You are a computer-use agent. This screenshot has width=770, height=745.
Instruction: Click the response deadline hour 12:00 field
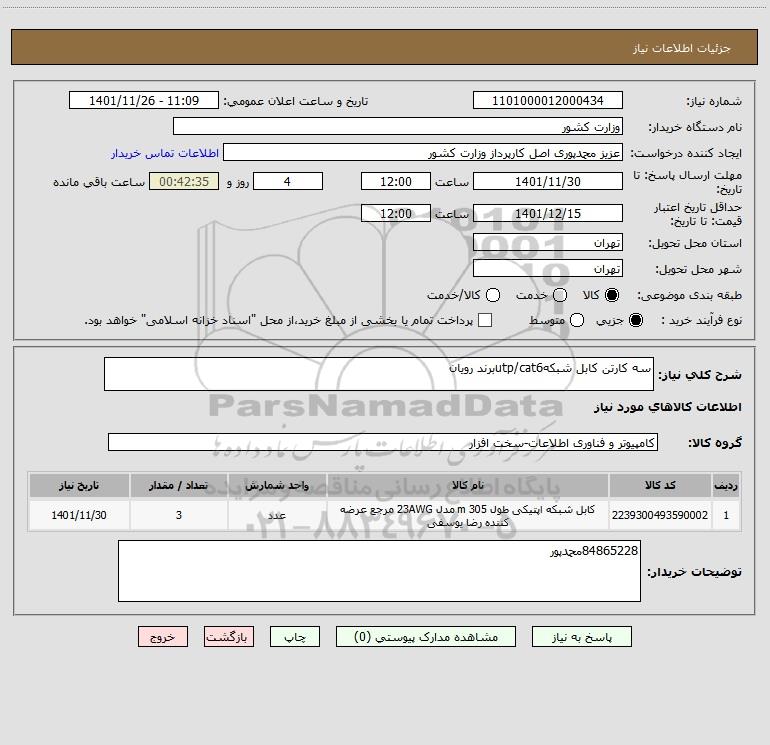tap(396, 181)
